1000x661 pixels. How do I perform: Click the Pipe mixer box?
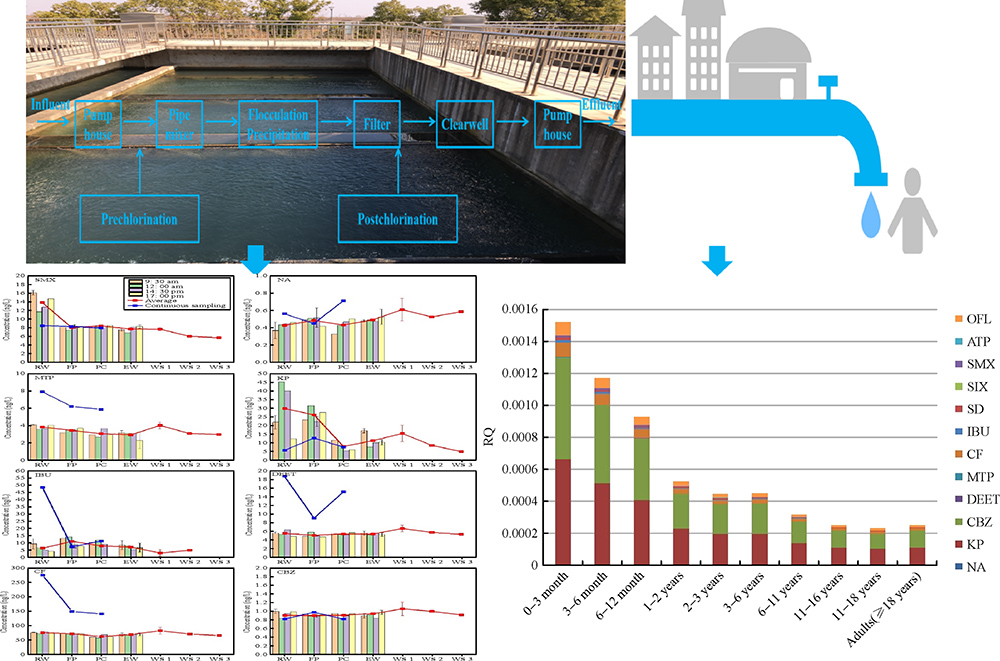tap(180, 125)
